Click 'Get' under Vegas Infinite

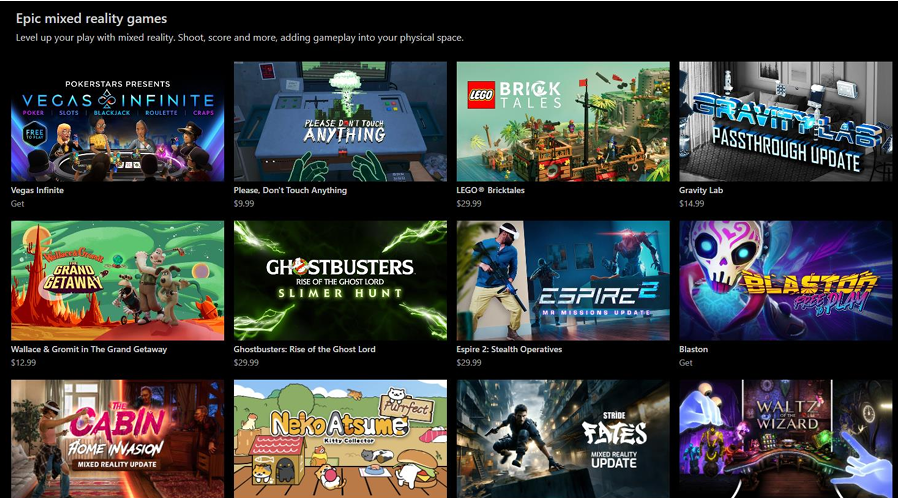17,204
